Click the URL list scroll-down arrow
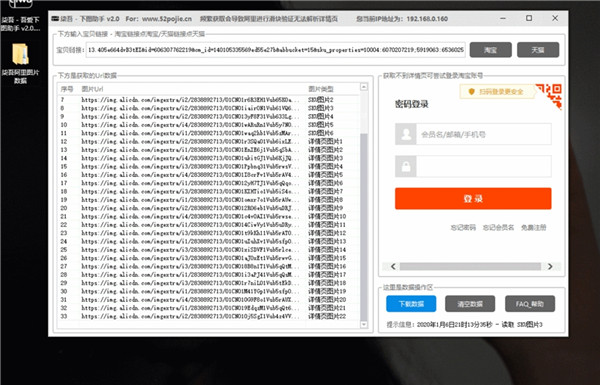The width and height of the screenshot is (600, 385). click(x=364, y=325)
